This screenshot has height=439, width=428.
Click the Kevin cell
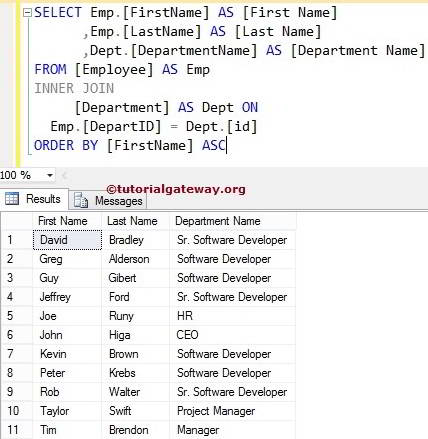[67, 354]
